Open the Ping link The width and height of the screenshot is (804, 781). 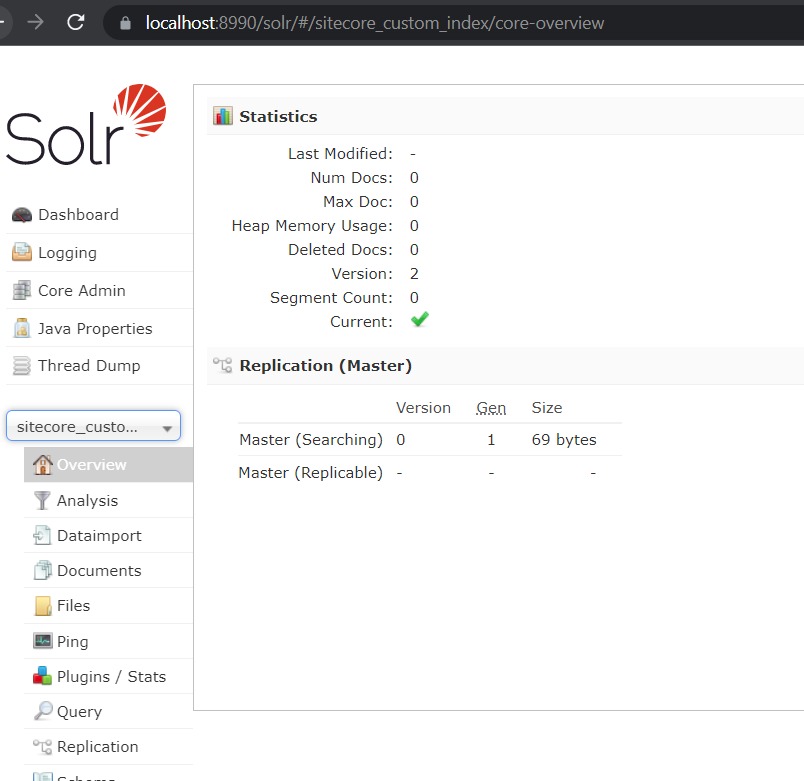(x=73, y=642)
